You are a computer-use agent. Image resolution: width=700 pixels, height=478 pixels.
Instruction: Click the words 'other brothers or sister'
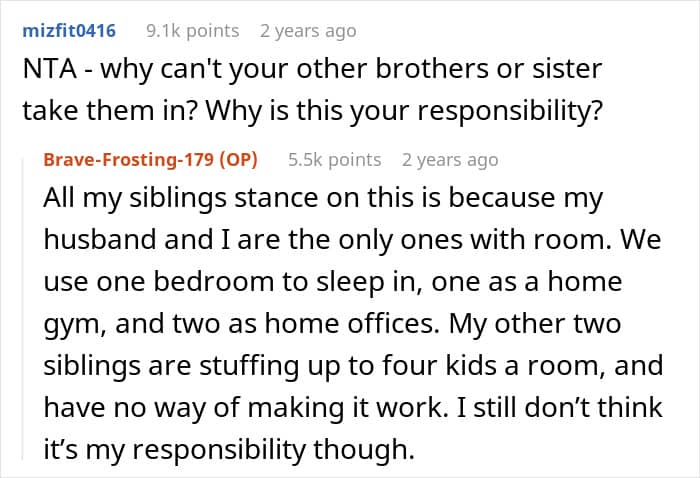pyautogui.click(x=449, y=69)
